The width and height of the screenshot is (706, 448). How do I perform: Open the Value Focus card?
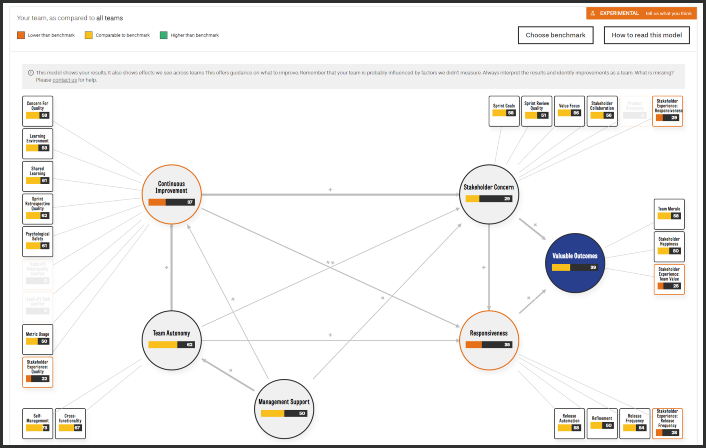[570, 111]
